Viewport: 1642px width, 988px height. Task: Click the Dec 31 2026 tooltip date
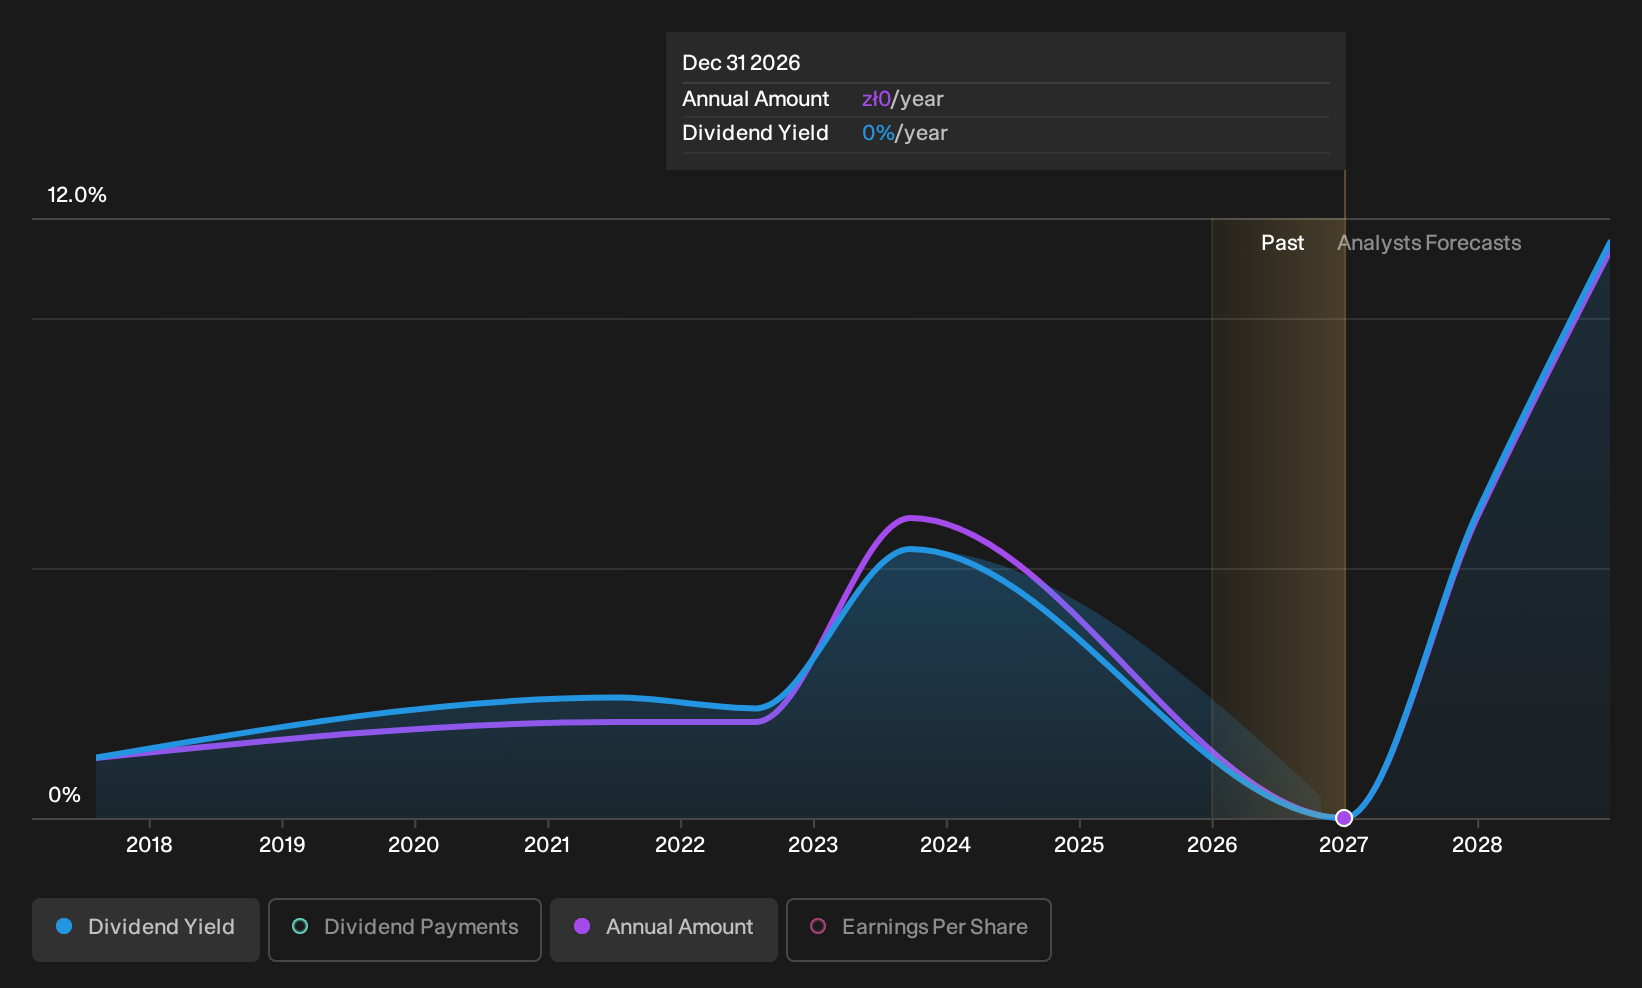[741, 63]
